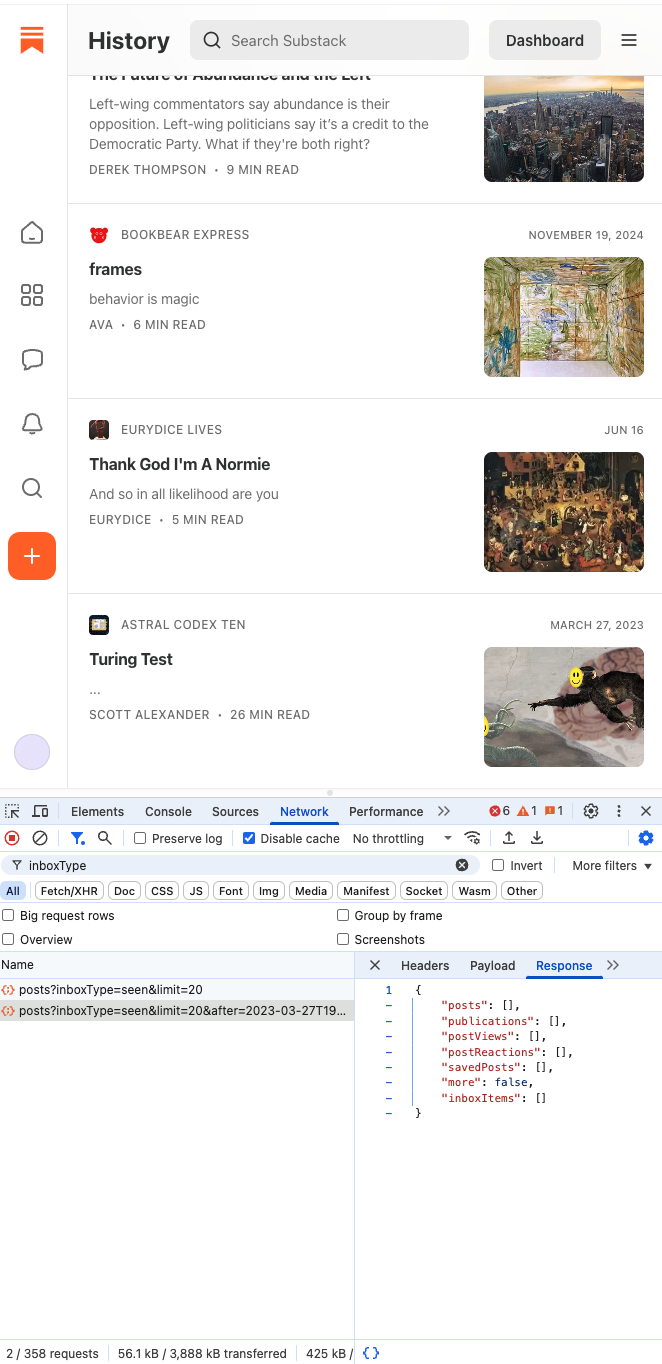
Task: Click the DevTools inspect element icon
Action: (12, 811)
